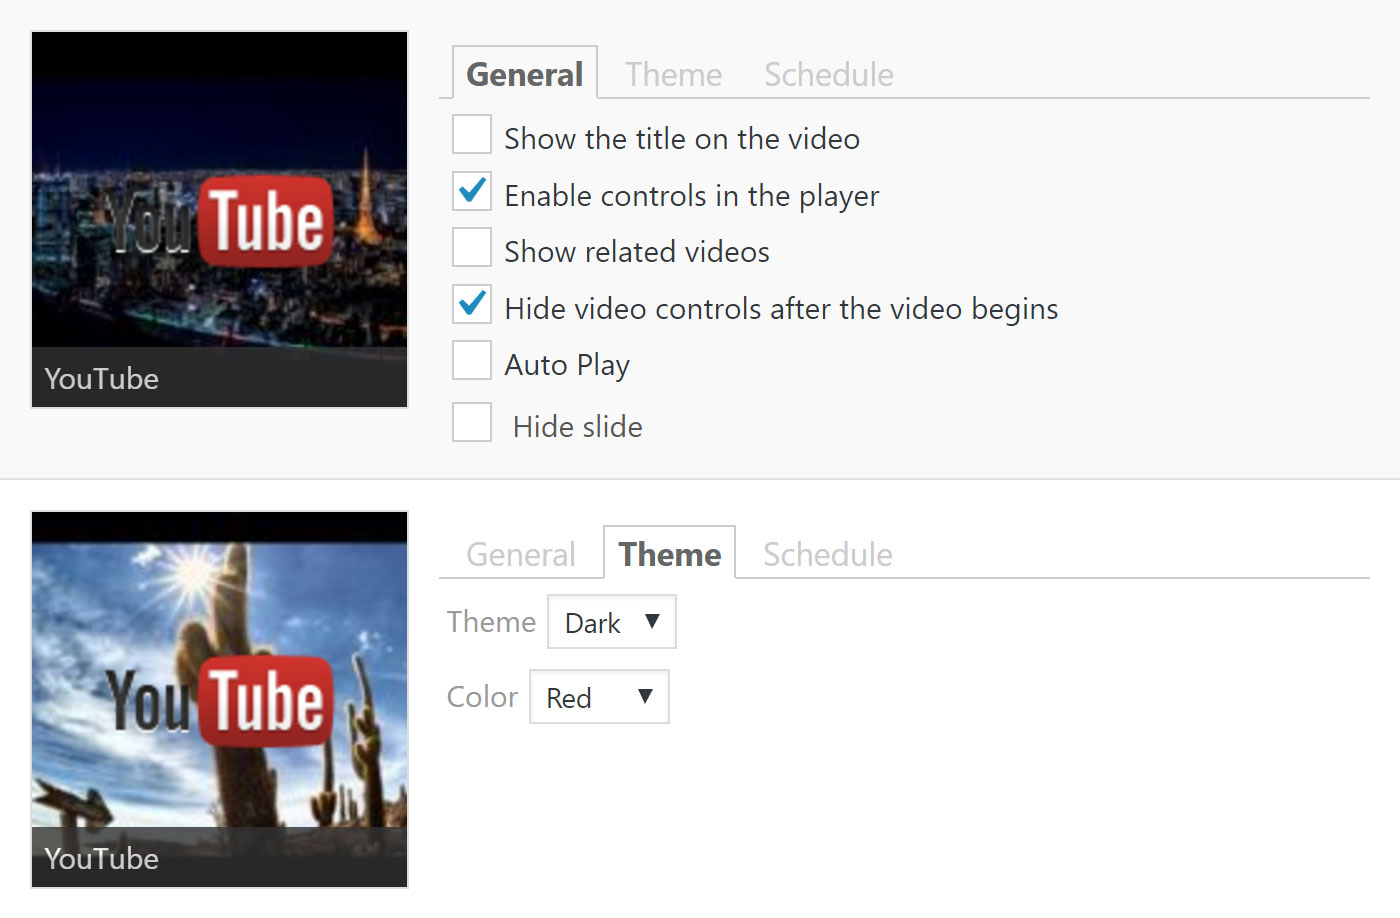Screen dimensions: 1400x918
Task: Tick the Show related videos checkbox
Action: click(x=472, y=248)
